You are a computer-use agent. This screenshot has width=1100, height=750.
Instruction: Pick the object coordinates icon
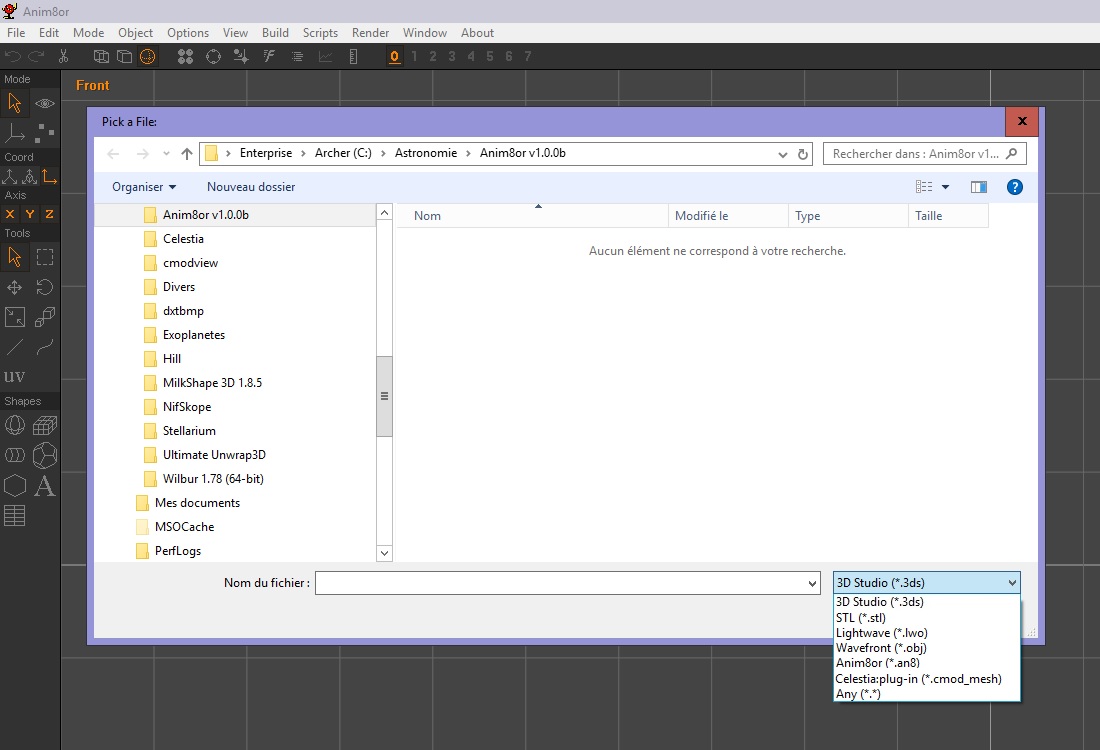point(29,176)
